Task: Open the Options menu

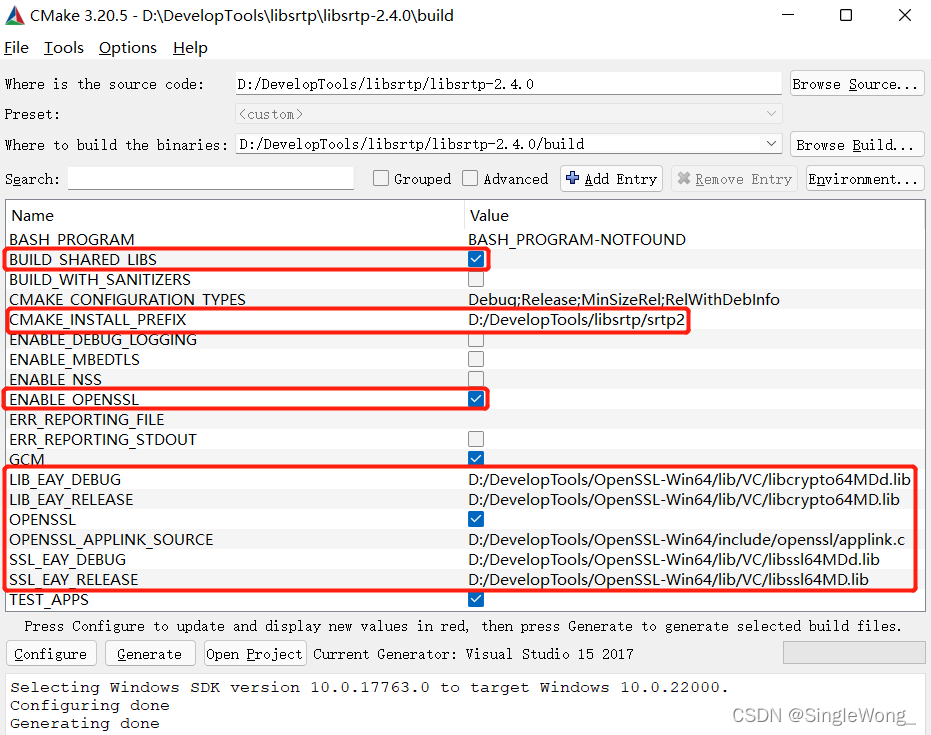Action: point(128,47)
